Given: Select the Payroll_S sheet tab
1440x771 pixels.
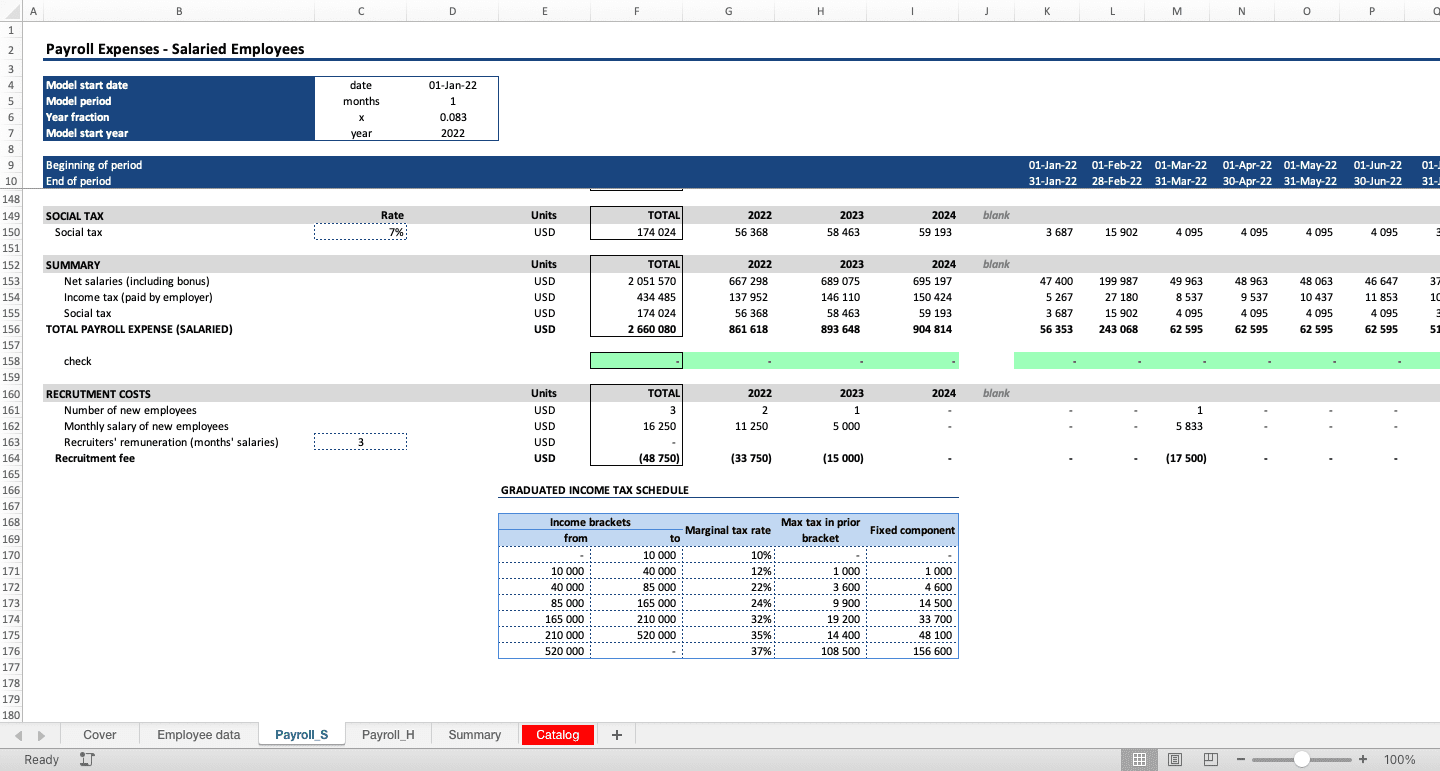Looking at the screenshot, I should point(301,734).
